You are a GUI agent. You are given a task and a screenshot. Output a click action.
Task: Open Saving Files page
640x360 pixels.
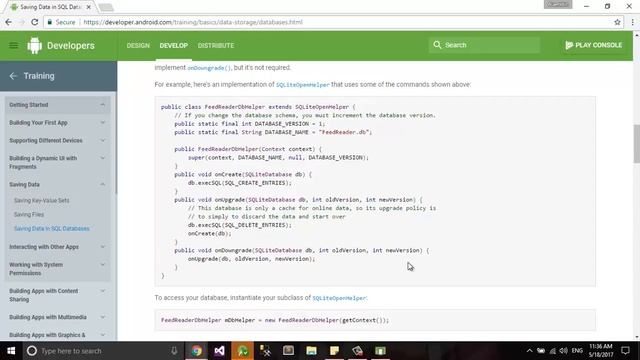coord(29,214)
